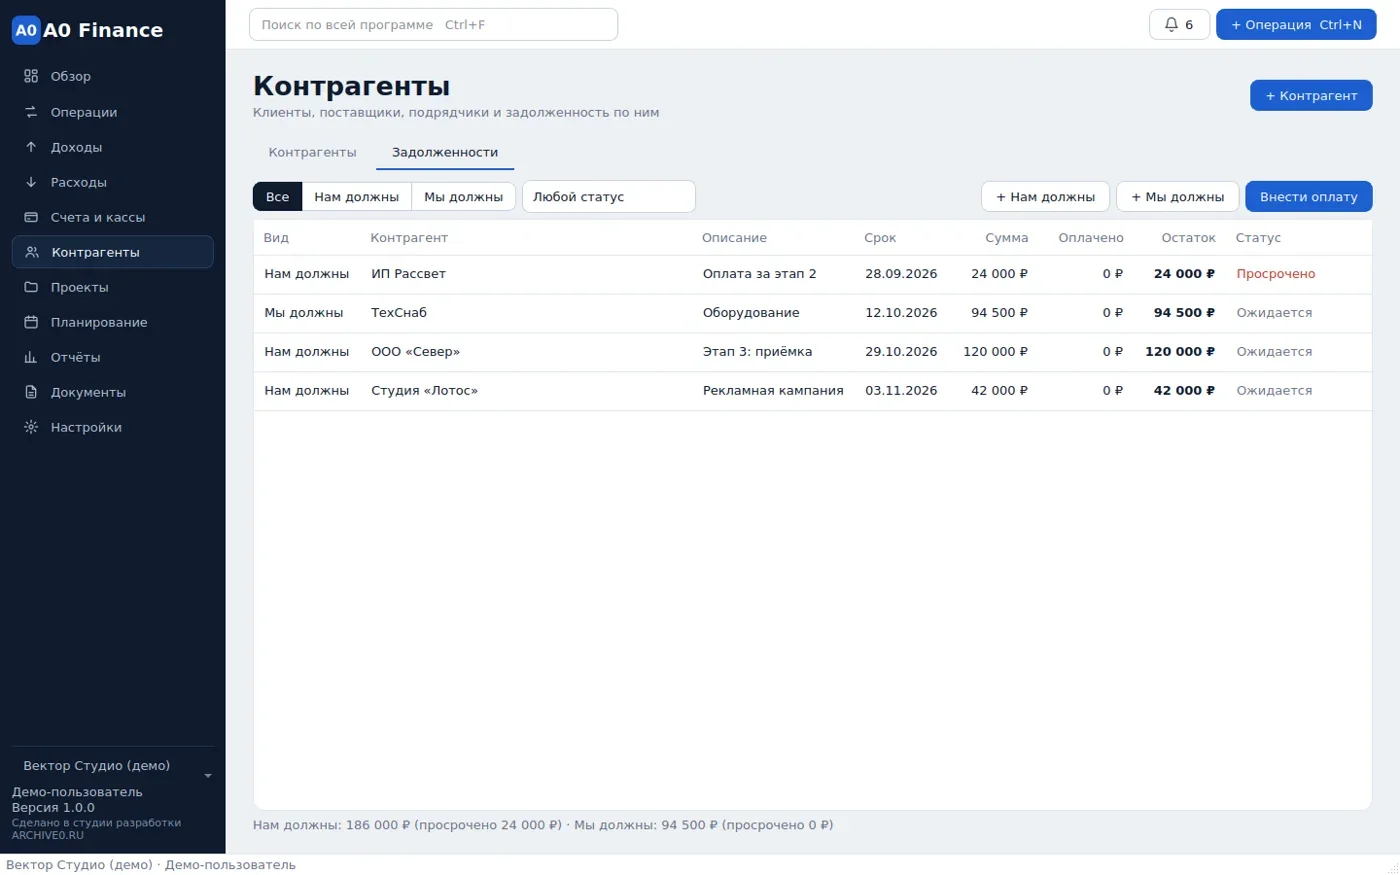Open notifications bell with 6 alerts
Viewport: 1400px width, 875px height.
pos(1179,25)
